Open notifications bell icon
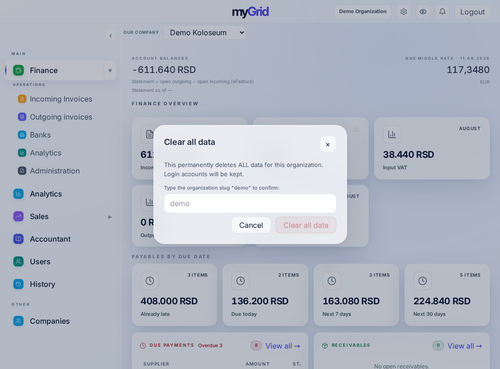 coord(442,12)
